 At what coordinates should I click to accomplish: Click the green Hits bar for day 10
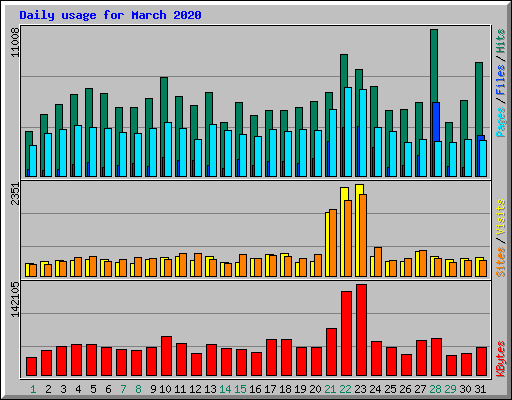click(164, 100)
